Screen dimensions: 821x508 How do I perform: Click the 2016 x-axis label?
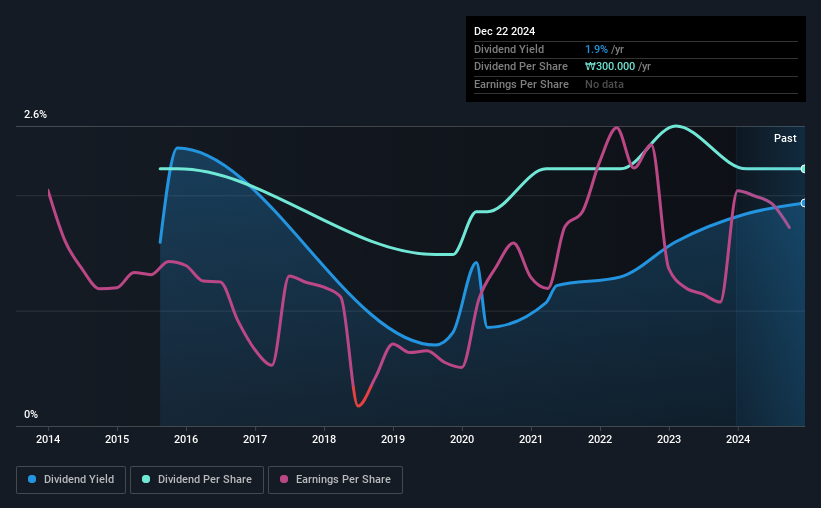pos(186,439)
